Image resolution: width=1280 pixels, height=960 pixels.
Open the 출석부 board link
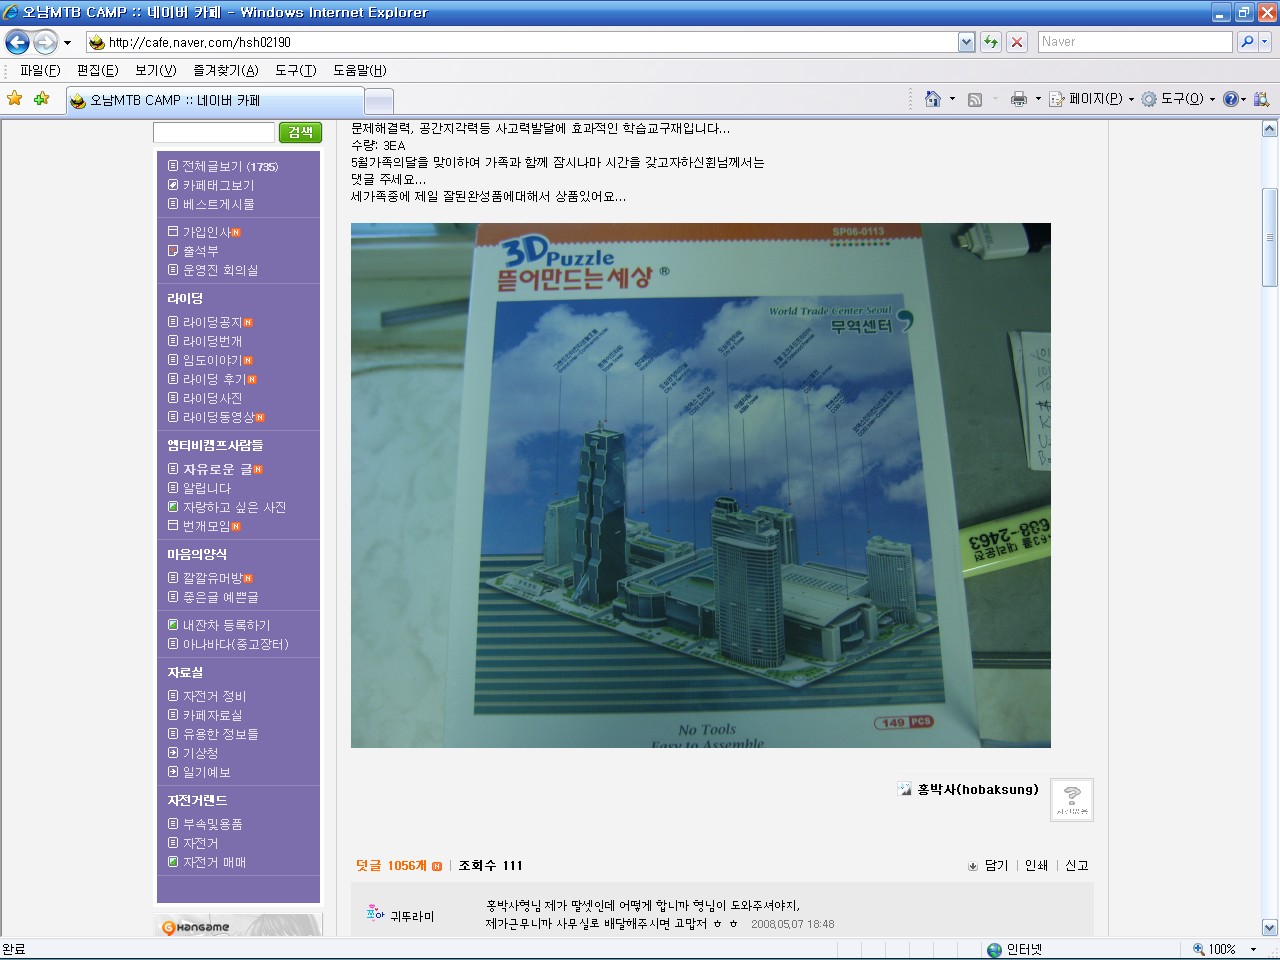[x=199, y=251]
